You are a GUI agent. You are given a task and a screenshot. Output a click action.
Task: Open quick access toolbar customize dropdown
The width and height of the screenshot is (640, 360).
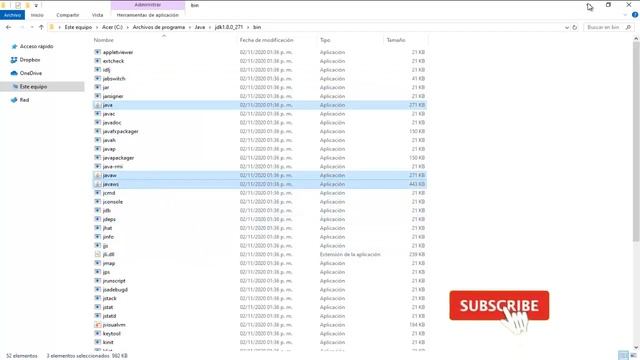[36, 5]
